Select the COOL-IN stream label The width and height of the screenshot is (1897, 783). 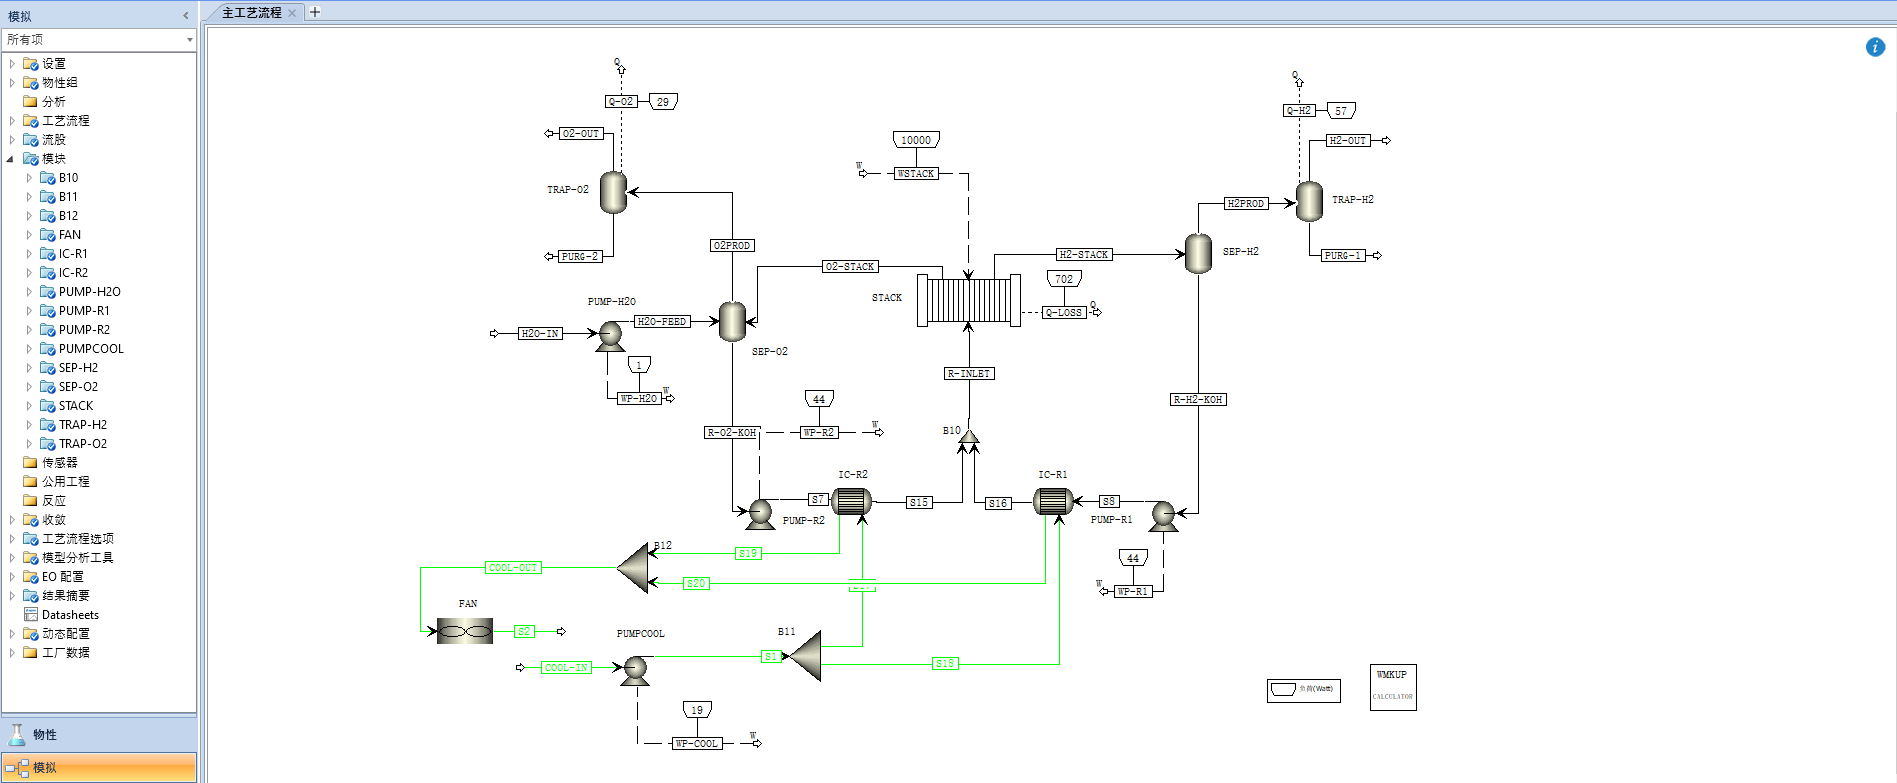[x=567, y=668]
